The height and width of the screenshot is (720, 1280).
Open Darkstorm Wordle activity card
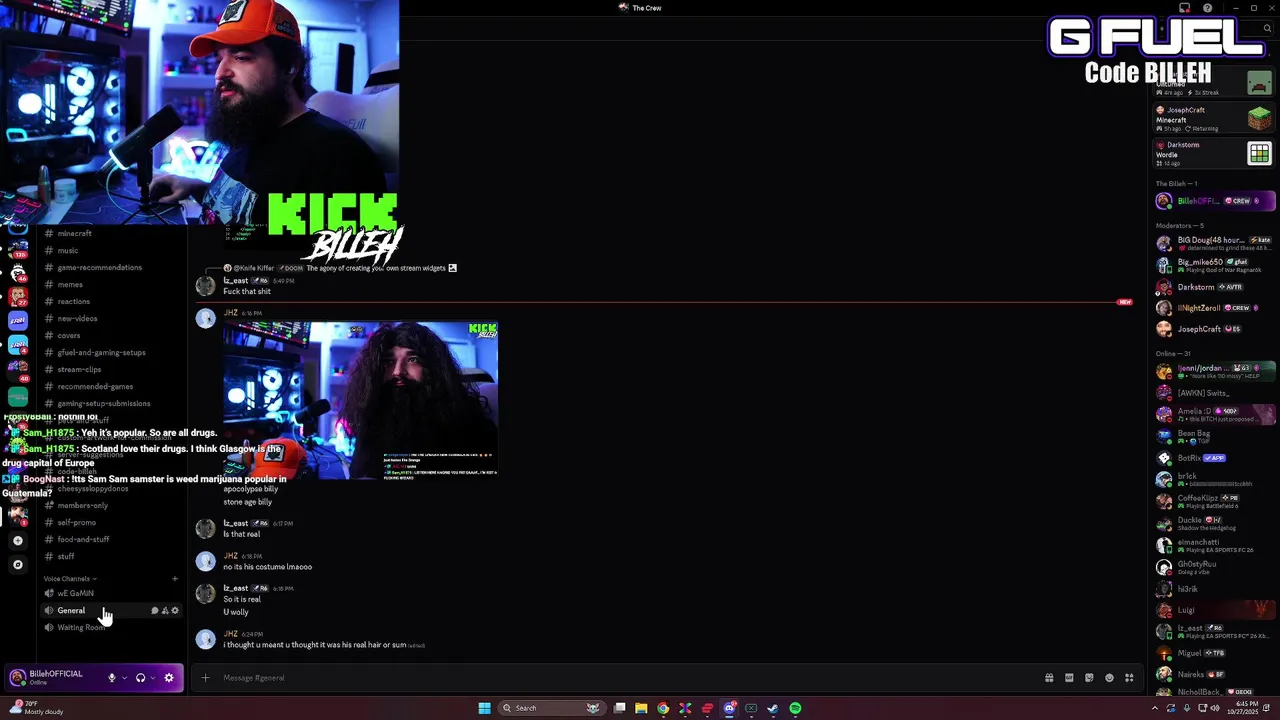click(x=1214, y=153)
